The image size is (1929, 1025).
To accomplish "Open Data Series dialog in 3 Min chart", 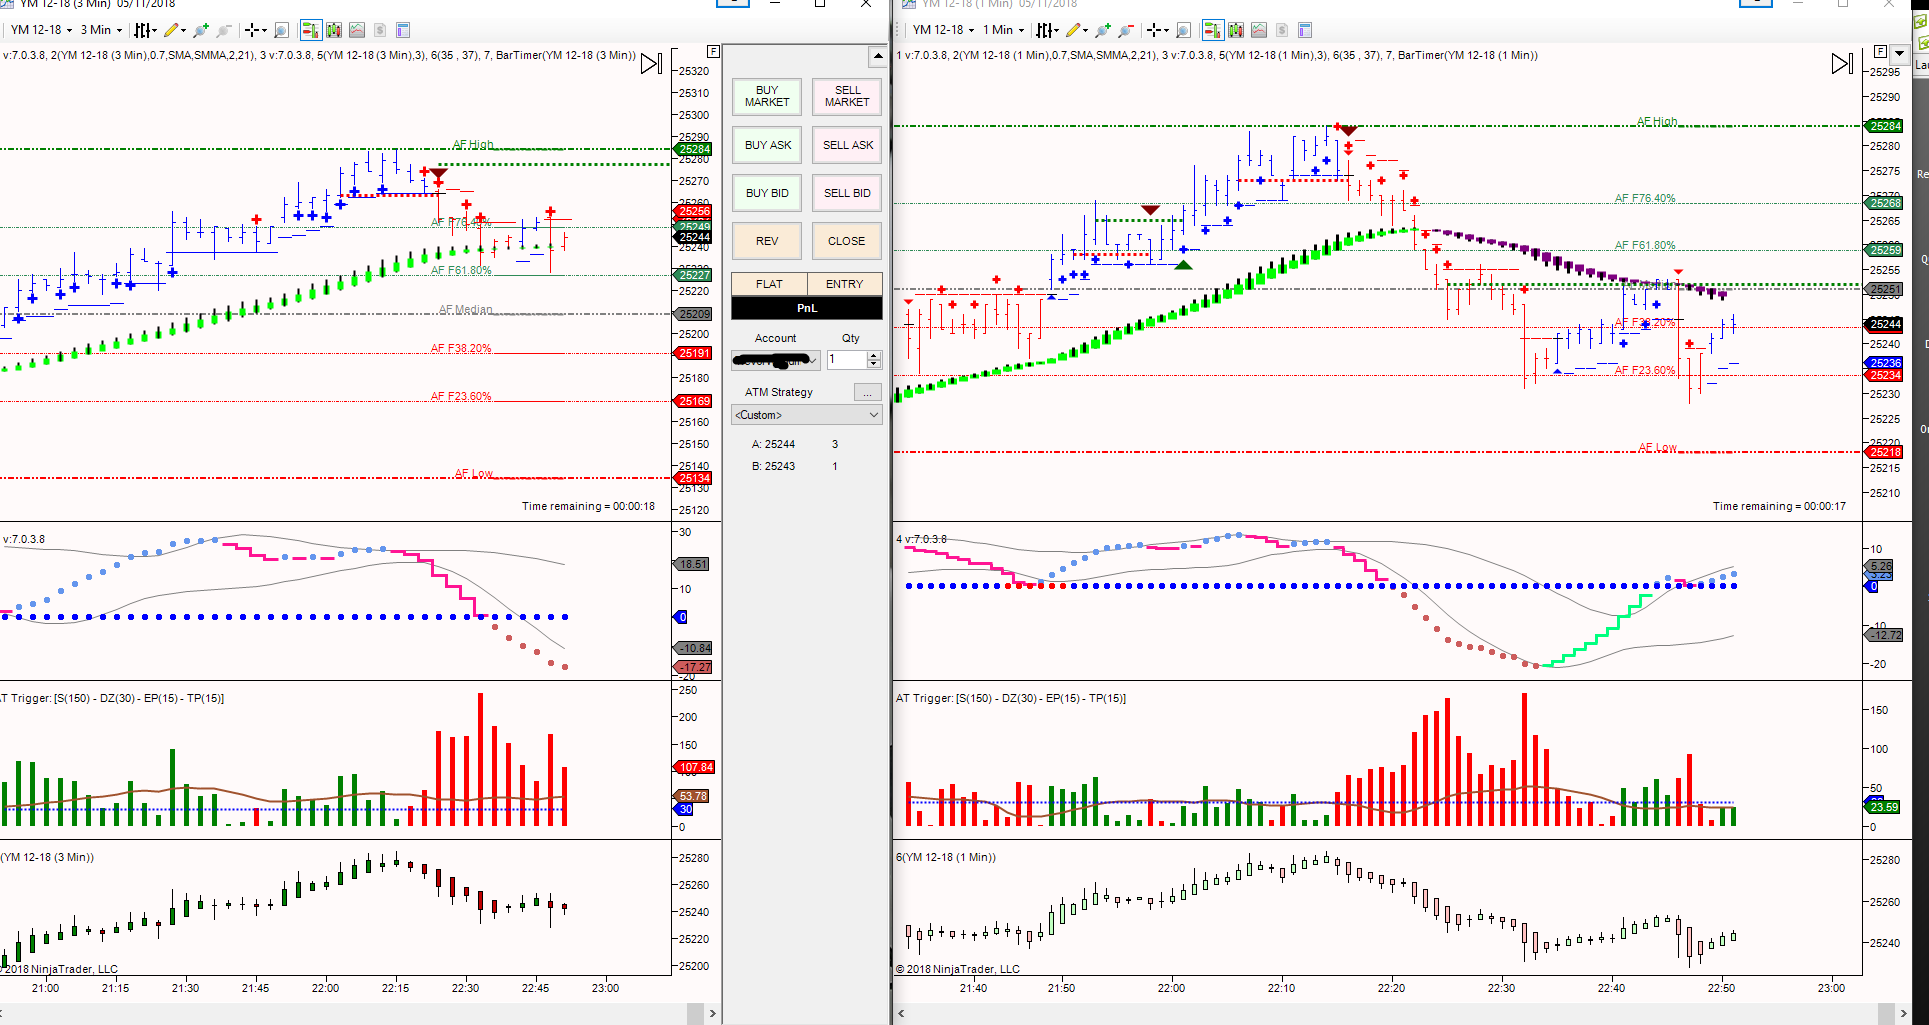I will 334,30.
